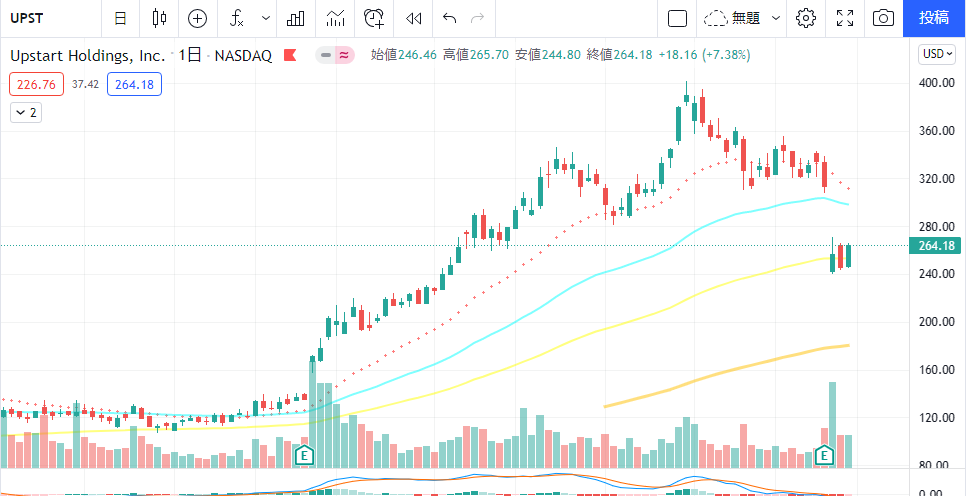Click the blue 投稿 publish button
The width and height of the screenshot is (966, 496).
[934, 18]
